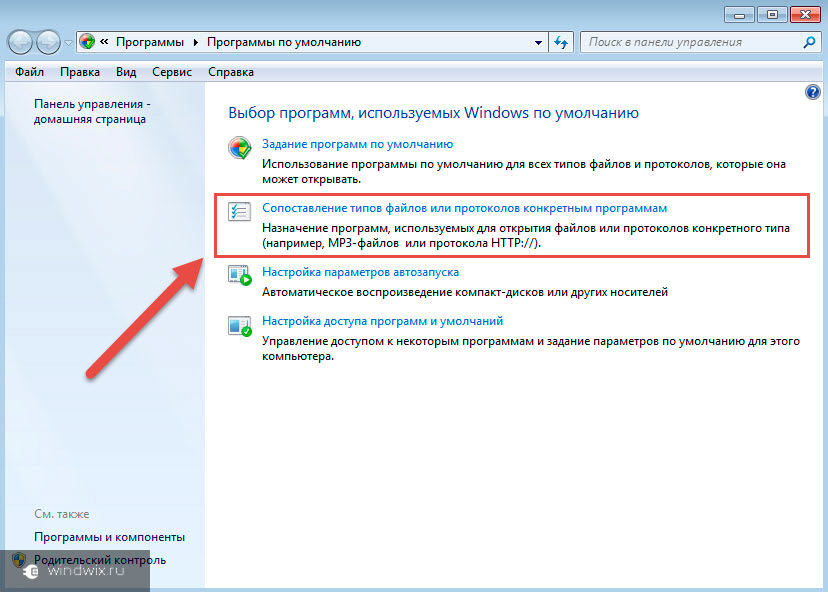Click text Автоматическое воспроизведение компакт-дисков
The image size is (828, 592).
[x=465, y=292]
